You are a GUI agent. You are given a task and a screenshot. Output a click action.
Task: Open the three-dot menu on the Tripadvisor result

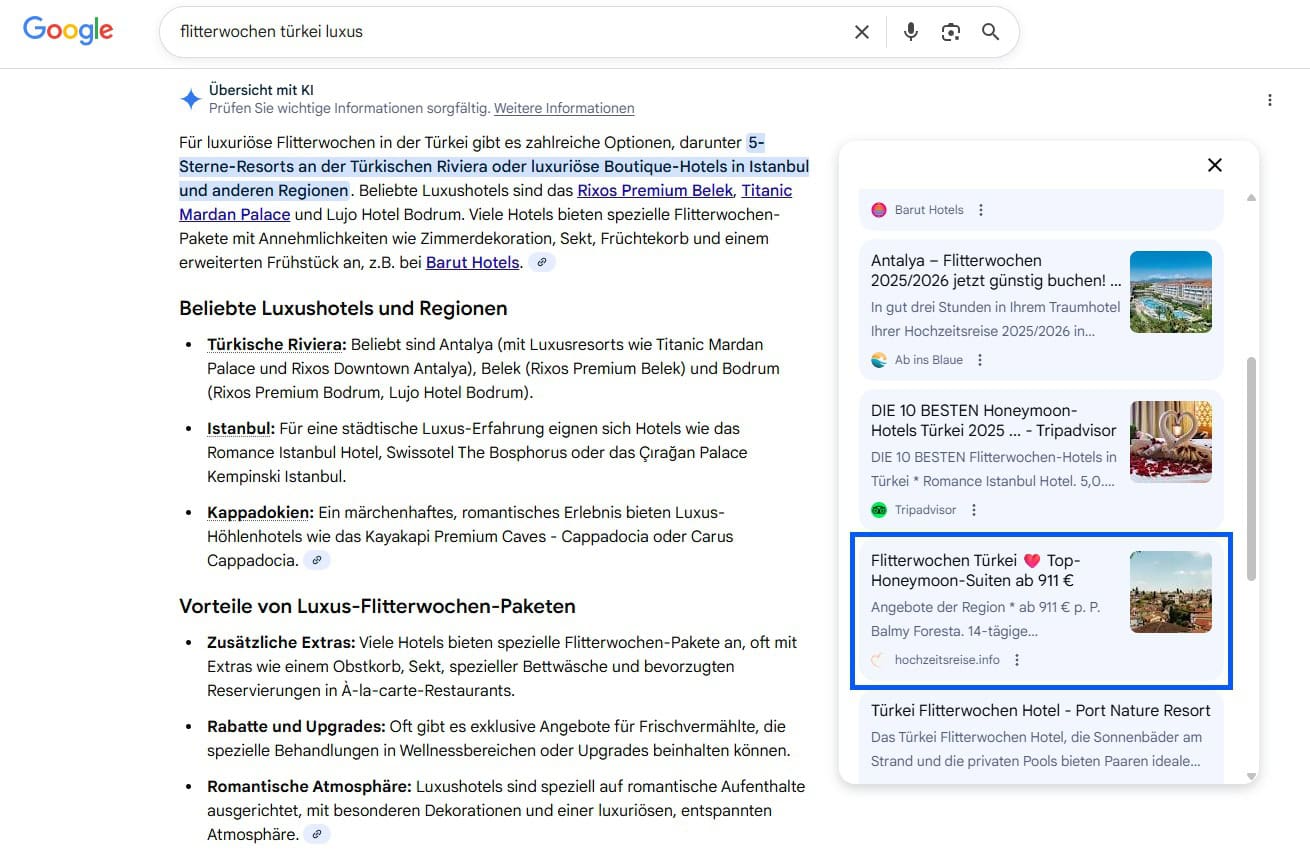973,510
